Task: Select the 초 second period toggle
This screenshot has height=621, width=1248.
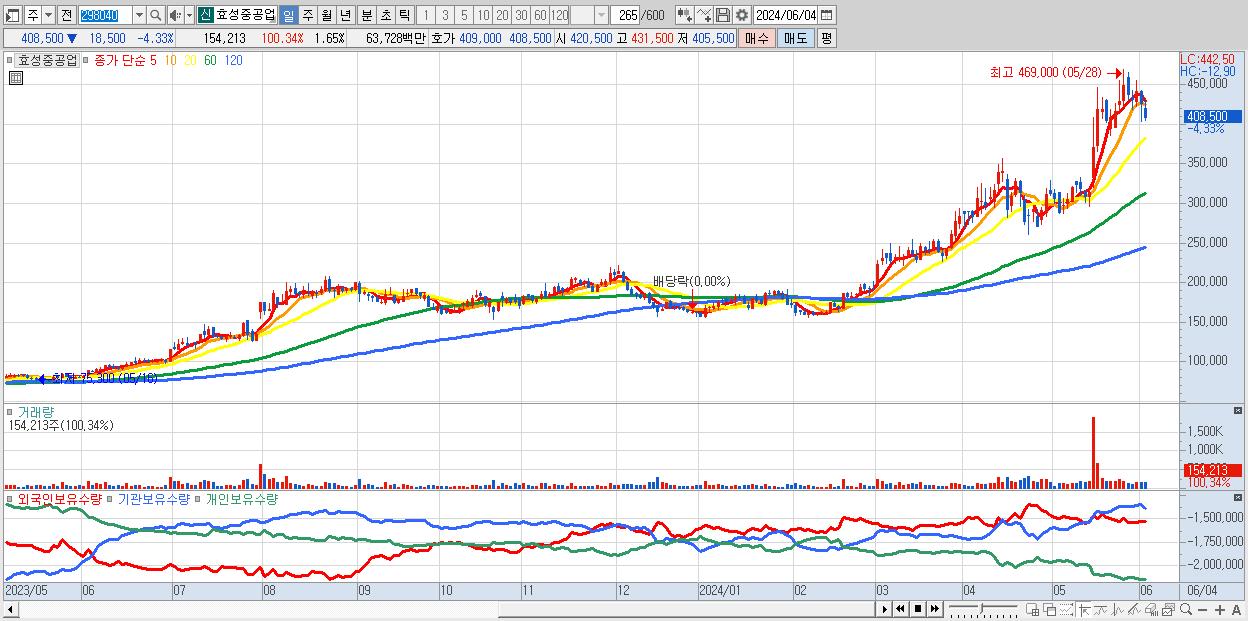Action: (x=385, y=15)
